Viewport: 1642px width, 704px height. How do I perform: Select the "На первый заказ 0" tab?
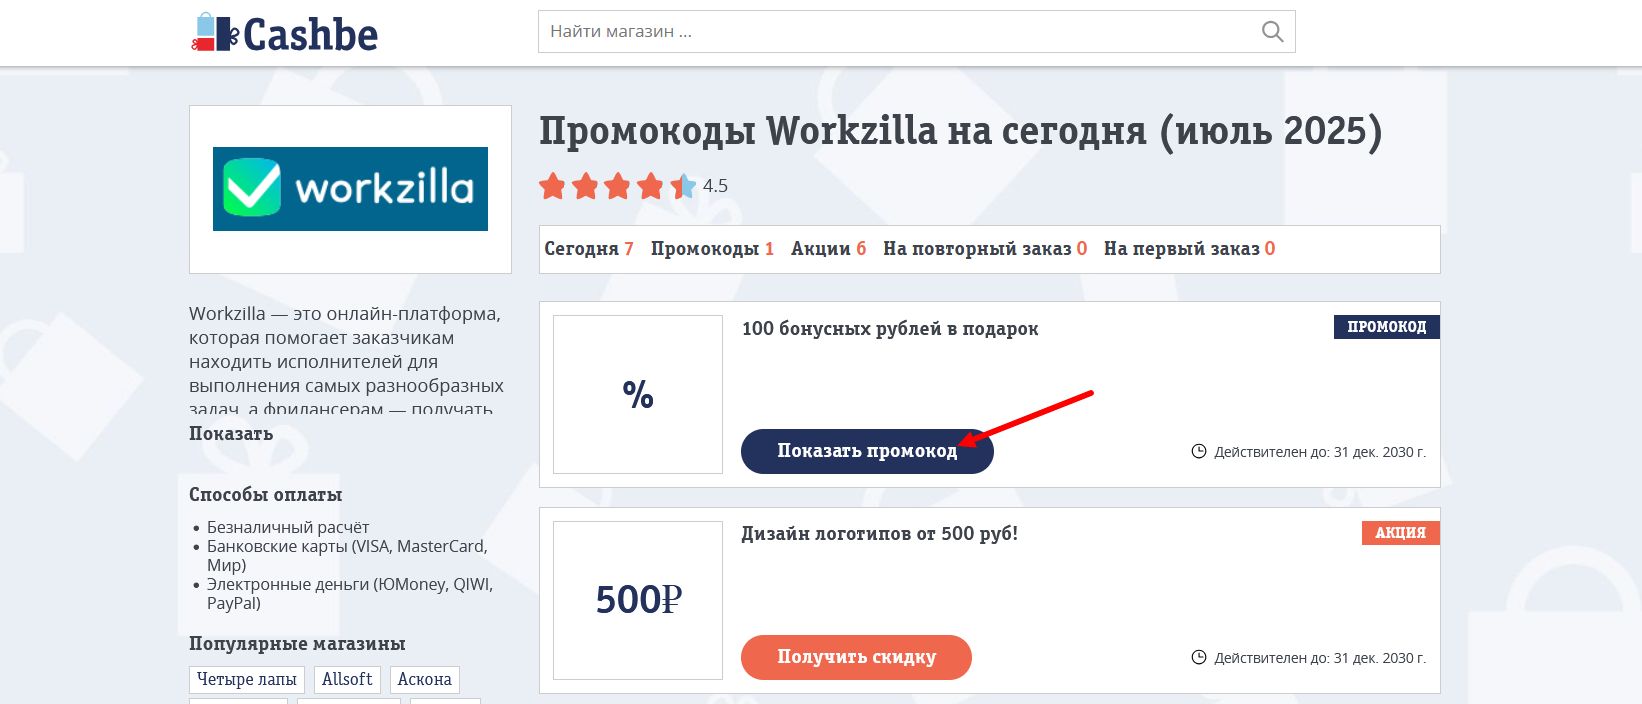coord(1189,249)
